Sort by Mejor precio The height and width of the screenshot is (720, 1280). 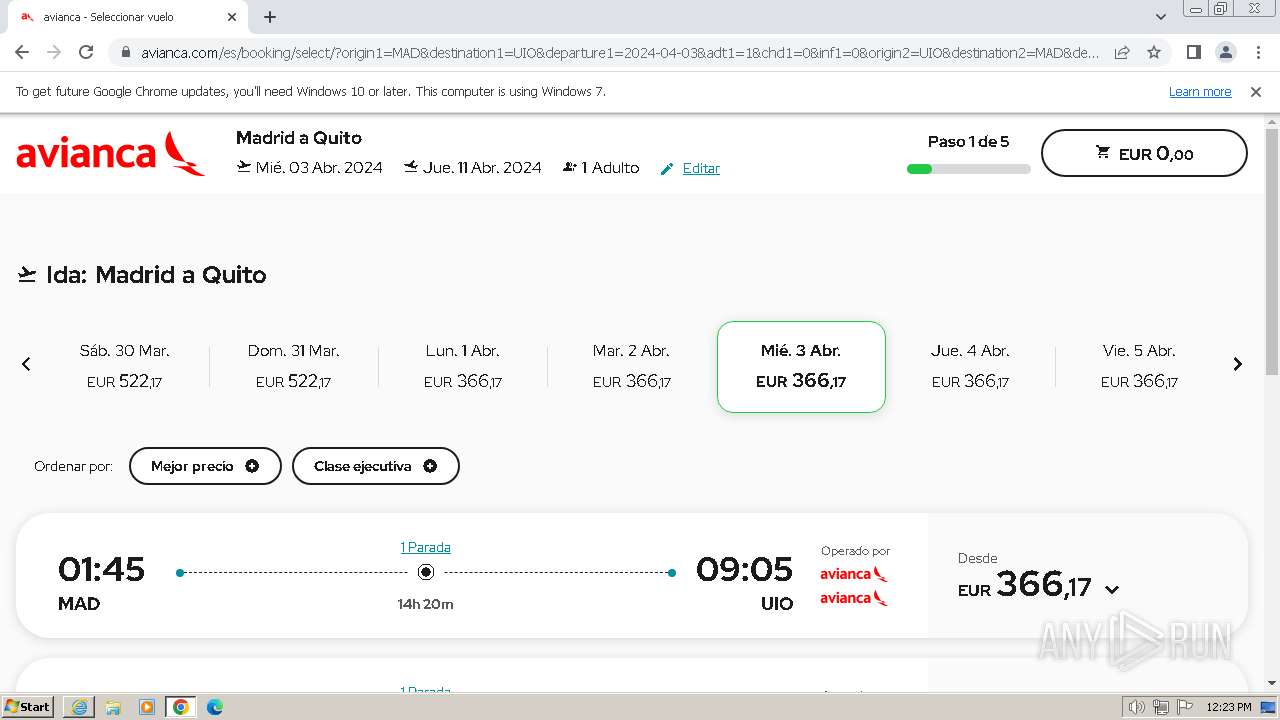pos(205,466)
